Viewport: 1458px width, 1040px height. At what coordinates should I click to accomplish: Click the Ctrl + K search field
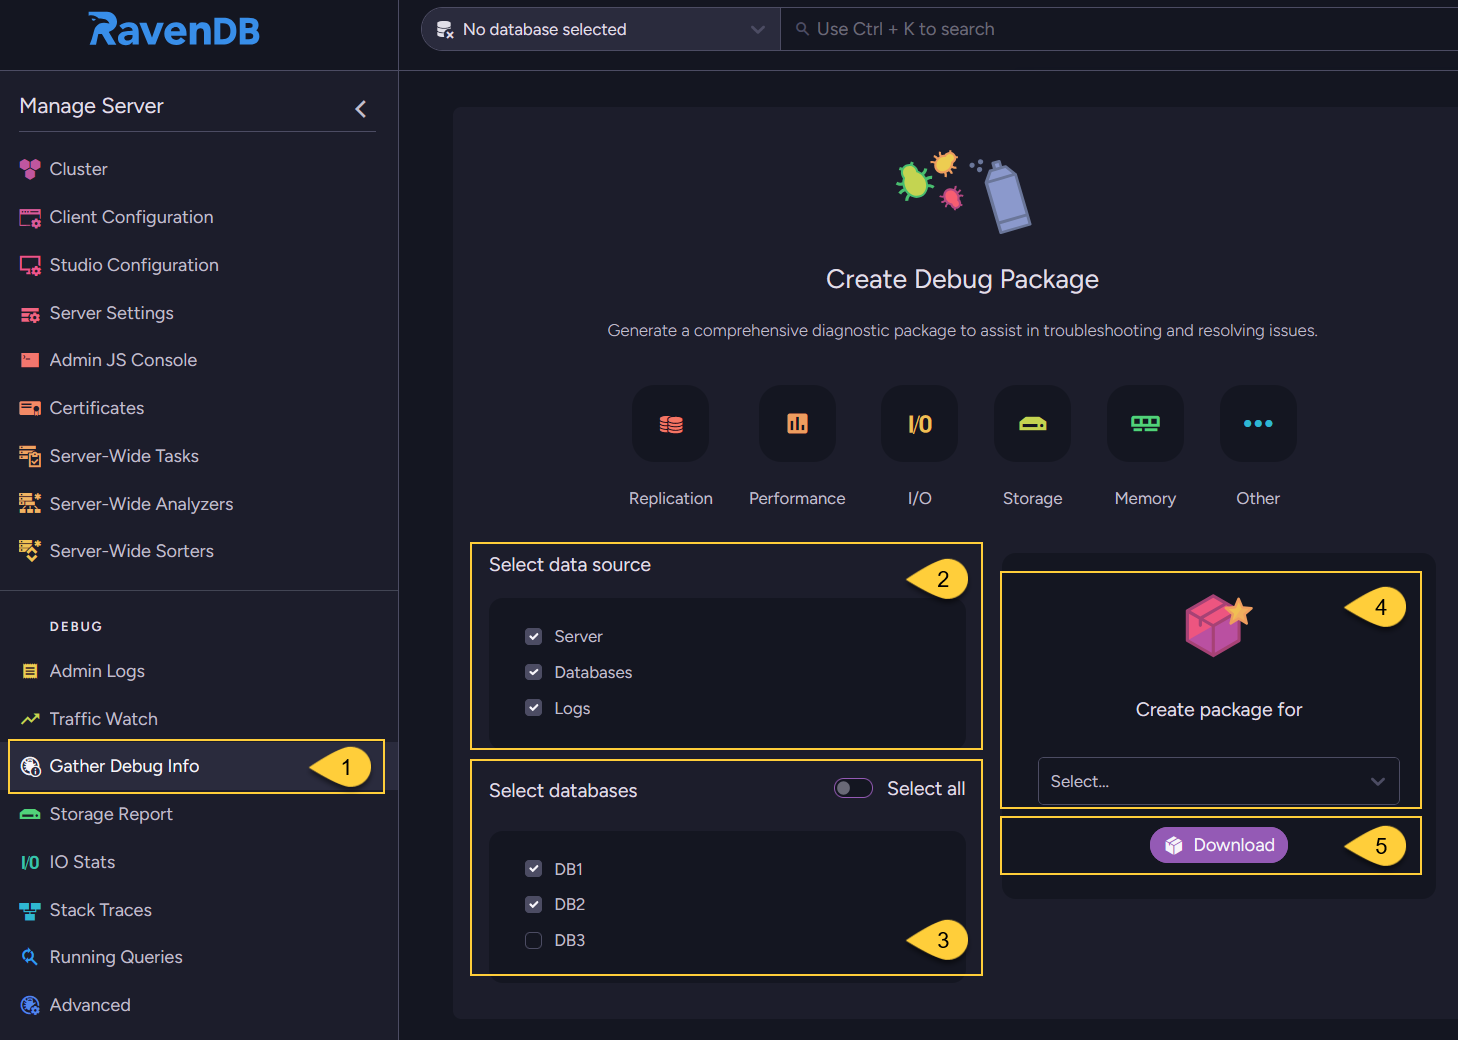(1120, 29)
